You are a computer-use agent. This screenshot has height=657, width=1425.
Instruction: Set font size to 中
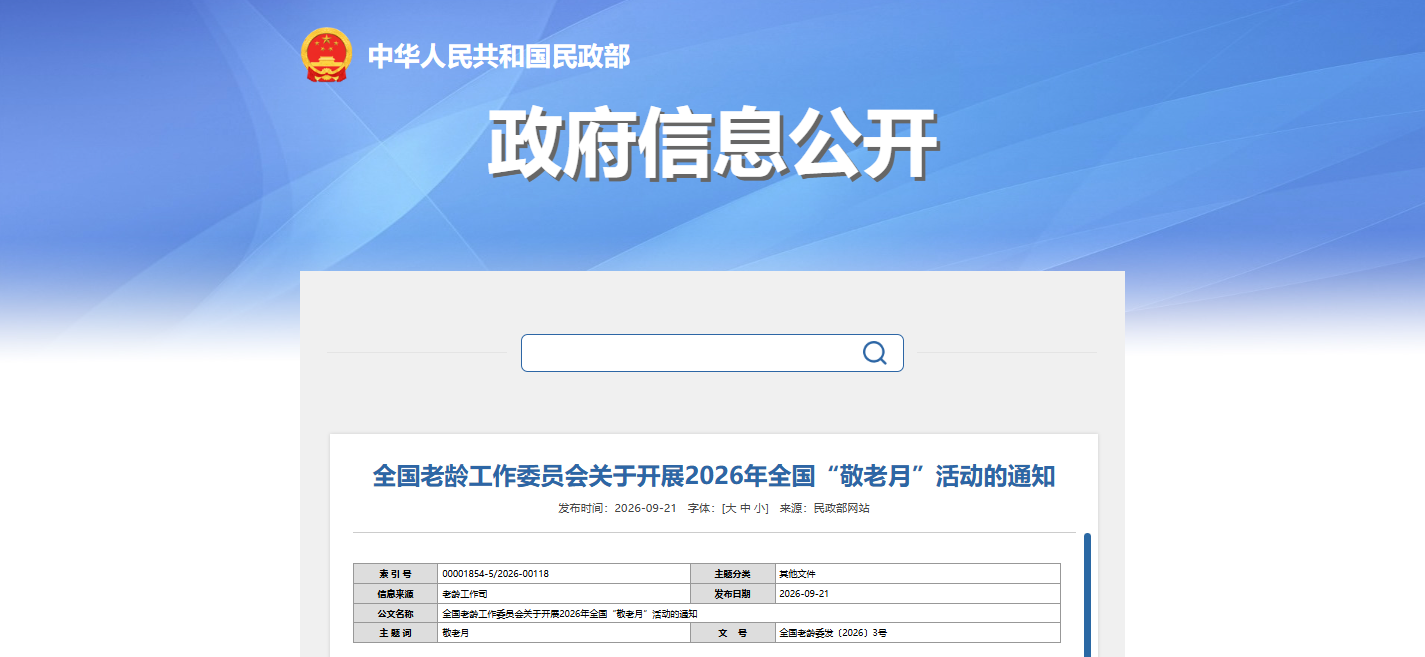point(745,509)
